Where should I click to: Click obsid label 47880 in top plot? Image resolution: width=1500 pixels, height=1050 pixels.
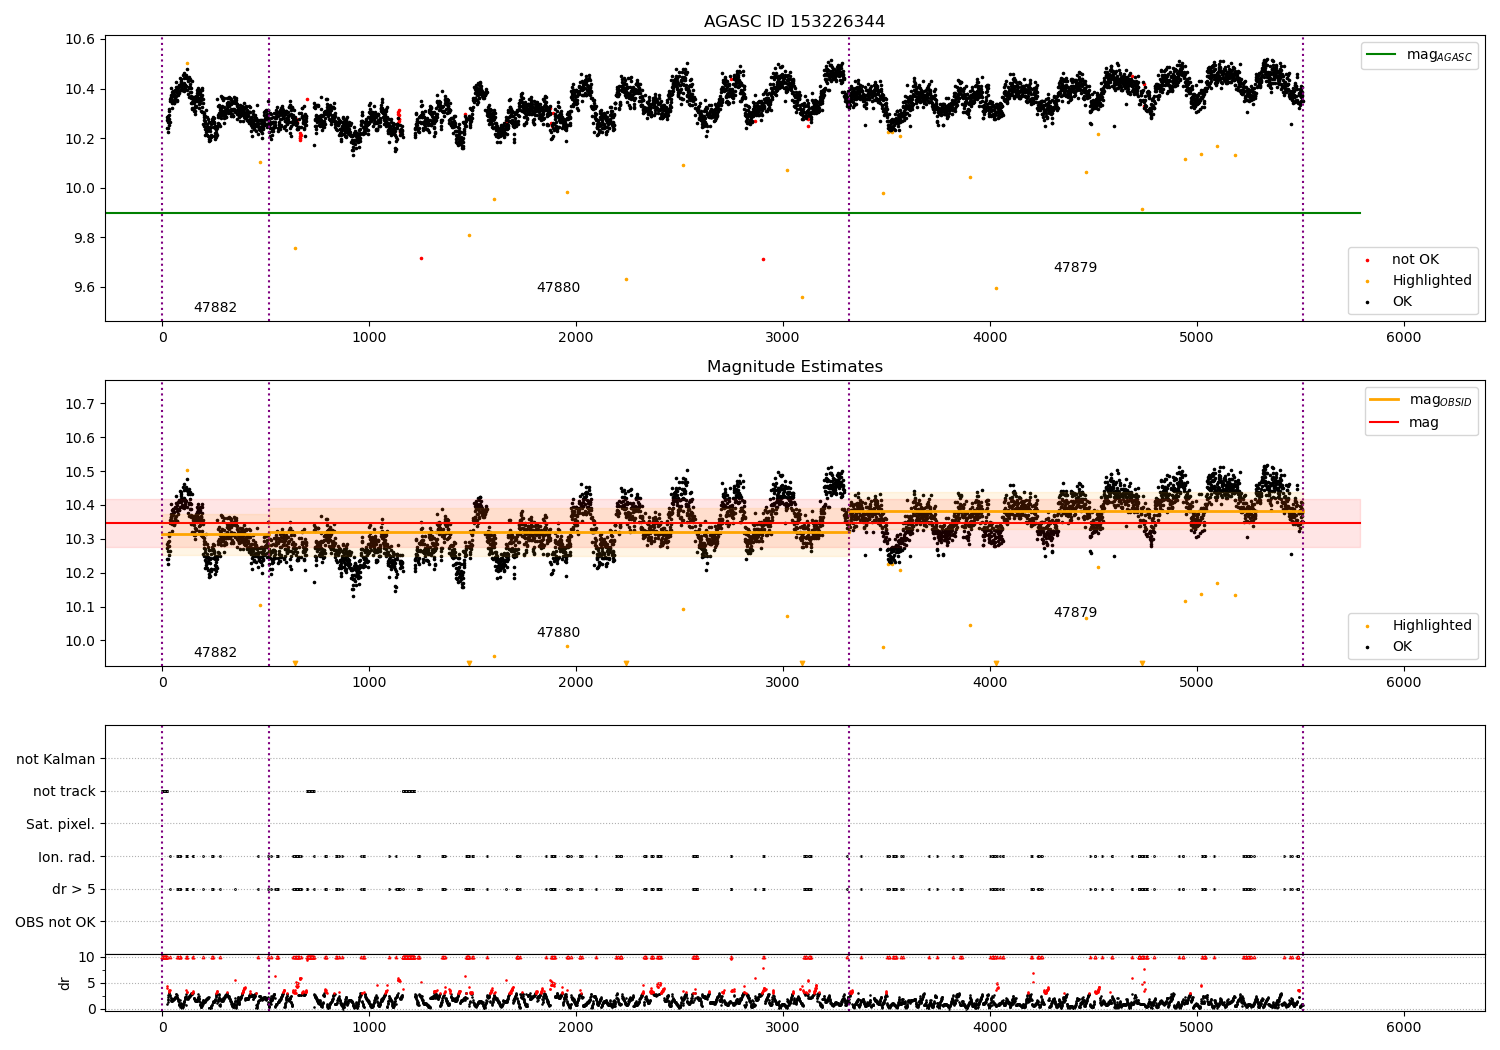(x=558, y=288)
